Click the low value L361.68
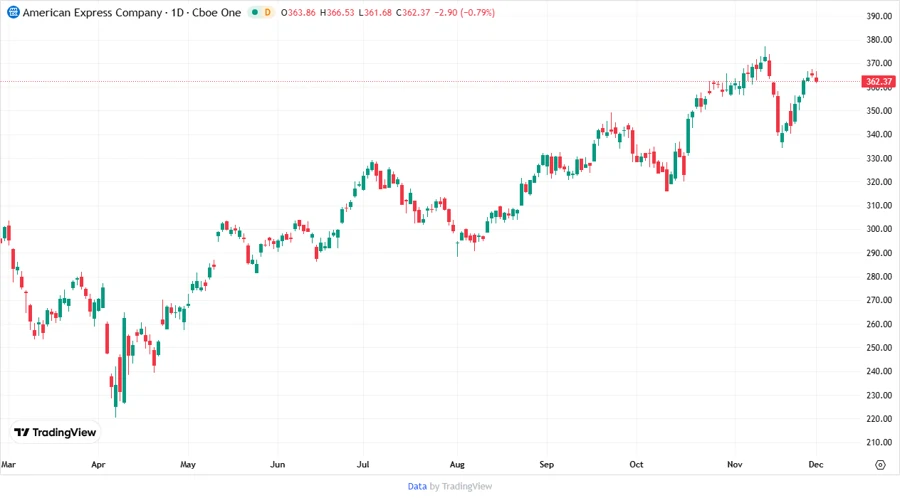Image resolution: width=900 pixels, height=498 pixels. (375, 13)
